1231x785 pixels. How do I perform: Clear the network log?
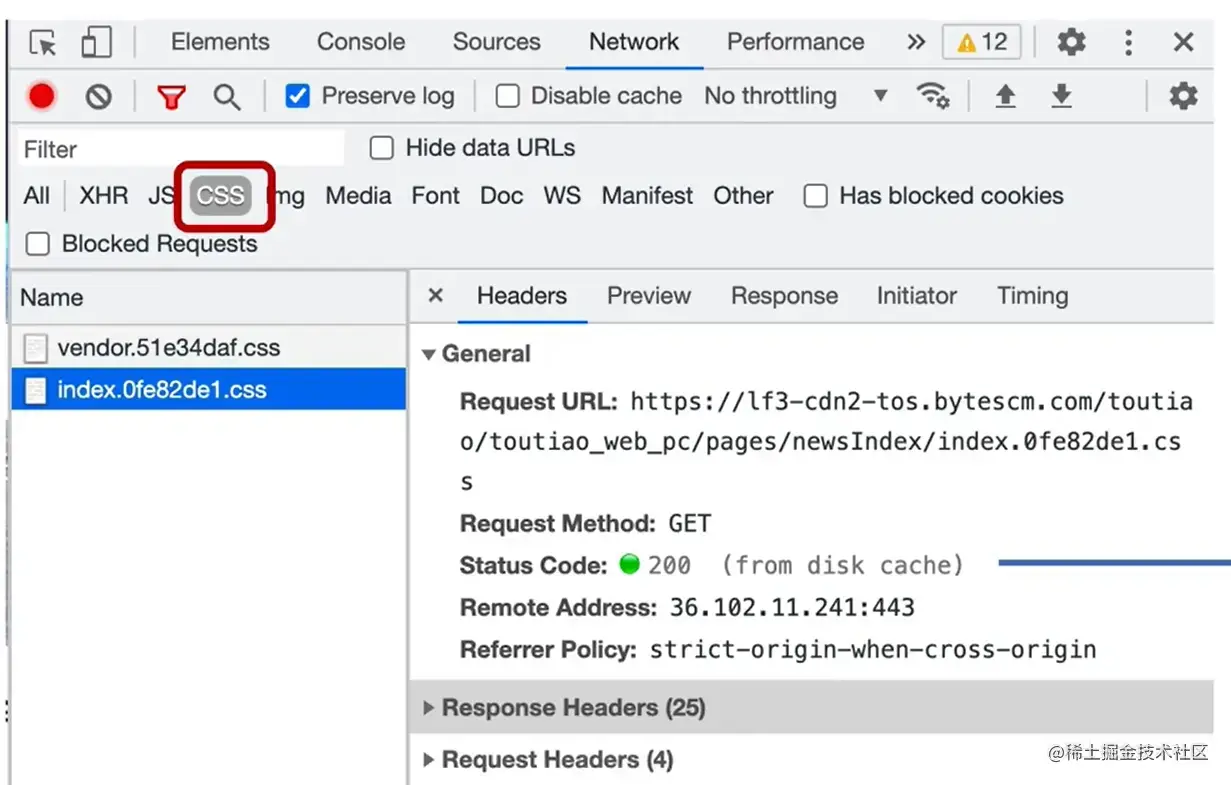tap(98, 96)
